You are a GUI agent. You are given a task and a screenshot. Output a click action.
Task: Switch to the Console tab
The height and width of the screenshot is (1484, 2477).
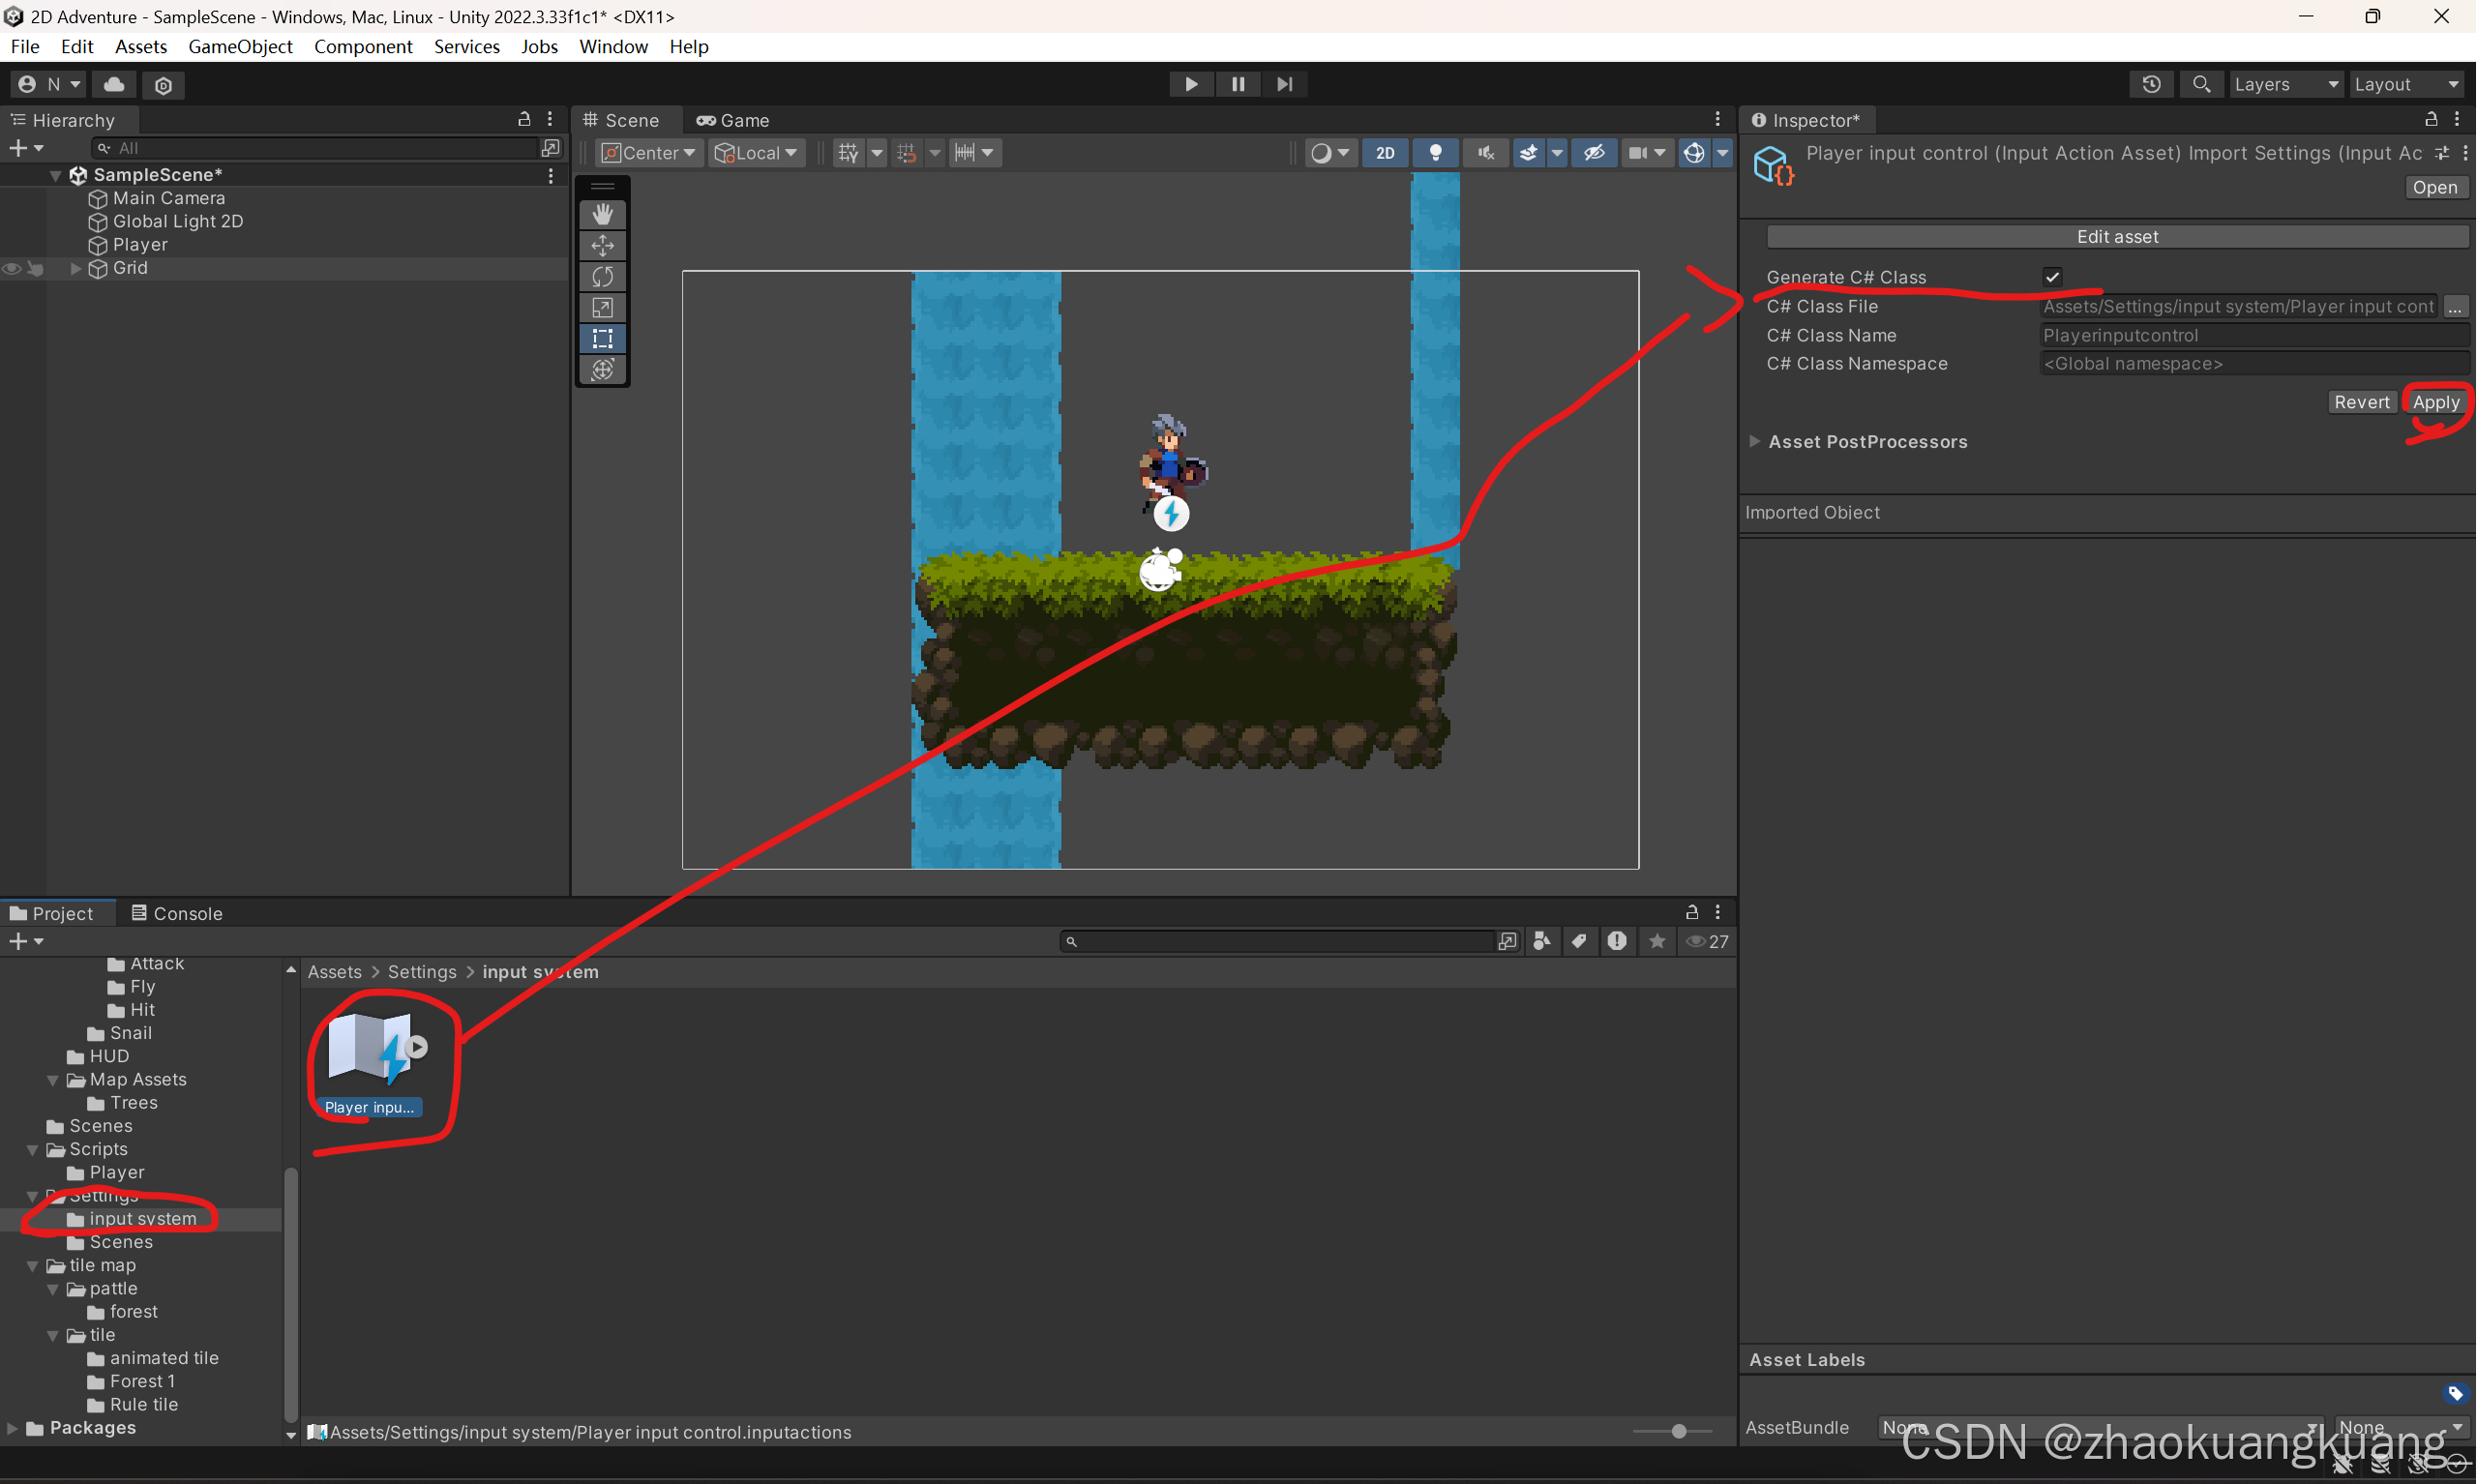pyautogui.click(x=177, y=913)
